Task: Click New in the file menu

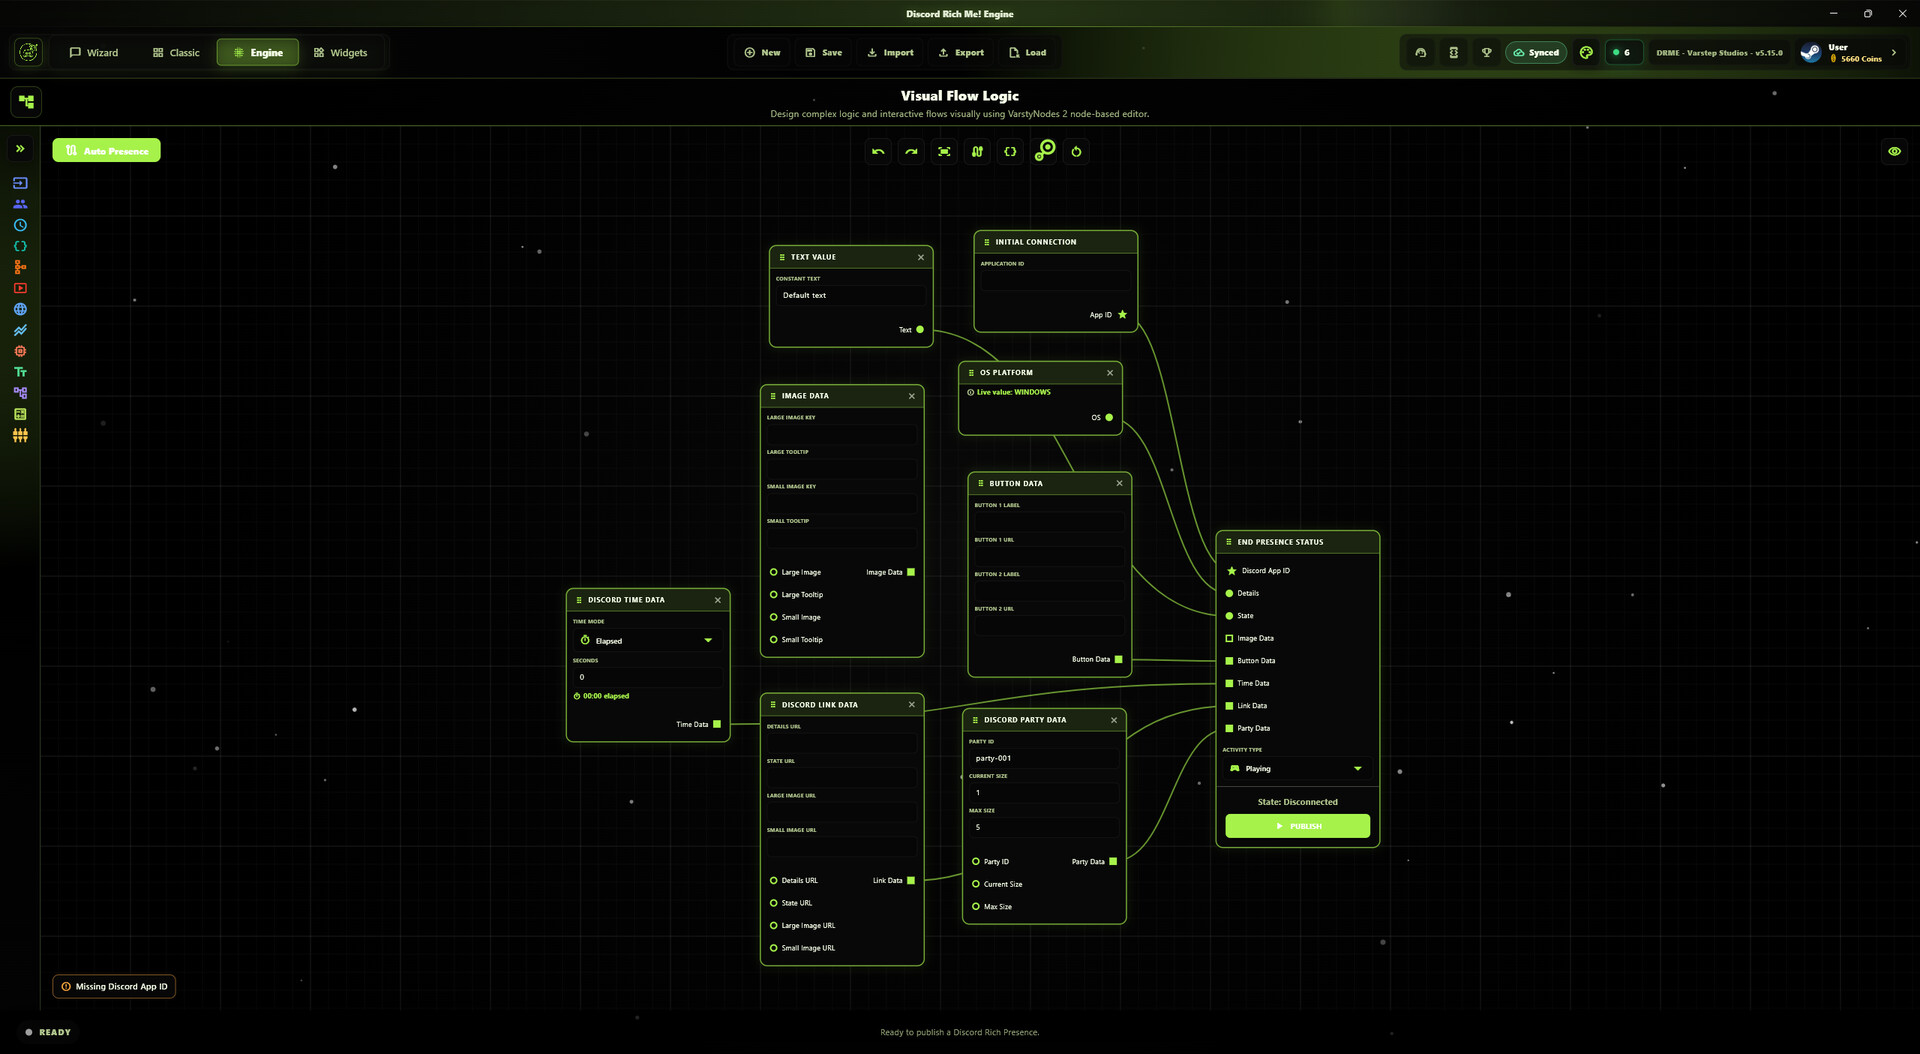Action: point(762,53)
